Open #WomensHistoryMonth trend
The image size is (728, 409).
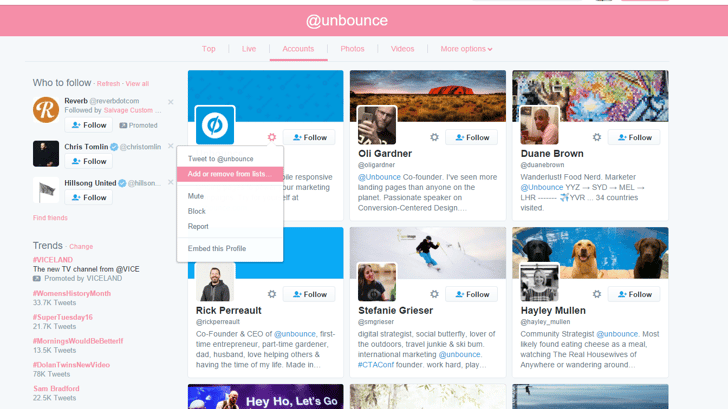click(x=72, y=293)
